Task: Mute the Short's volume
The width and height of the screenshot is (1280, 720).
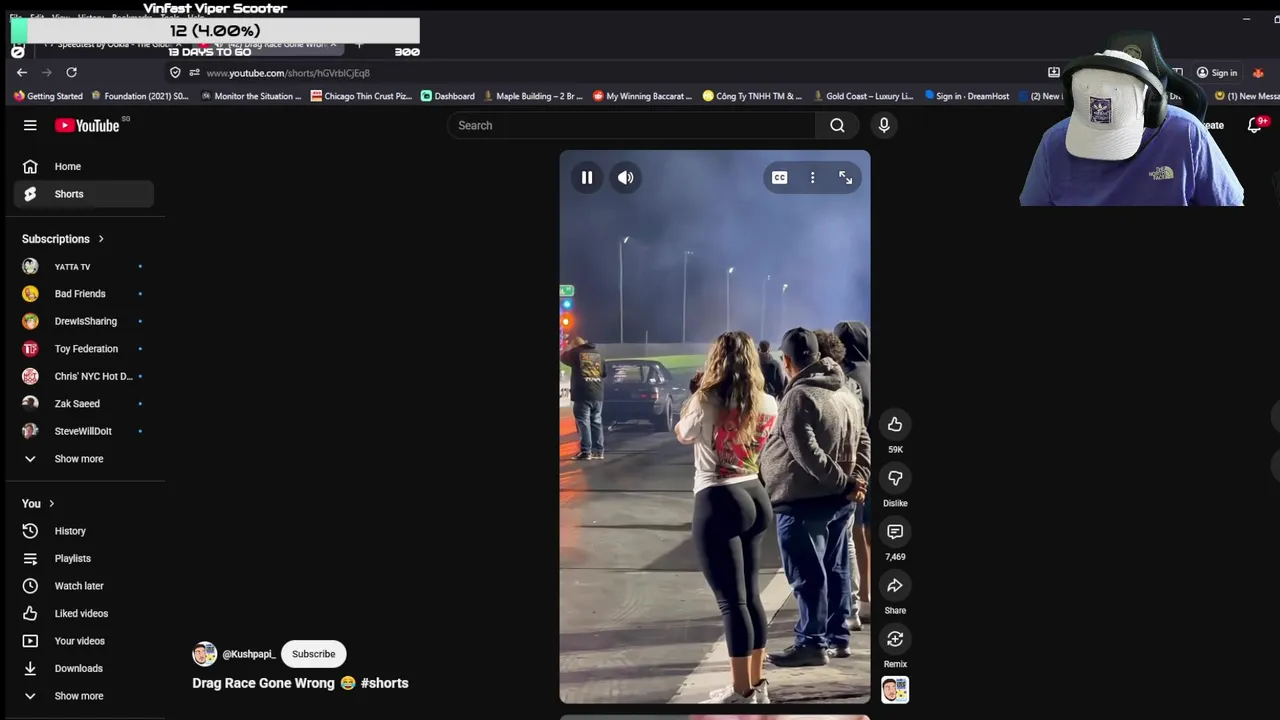Action: 626,178
